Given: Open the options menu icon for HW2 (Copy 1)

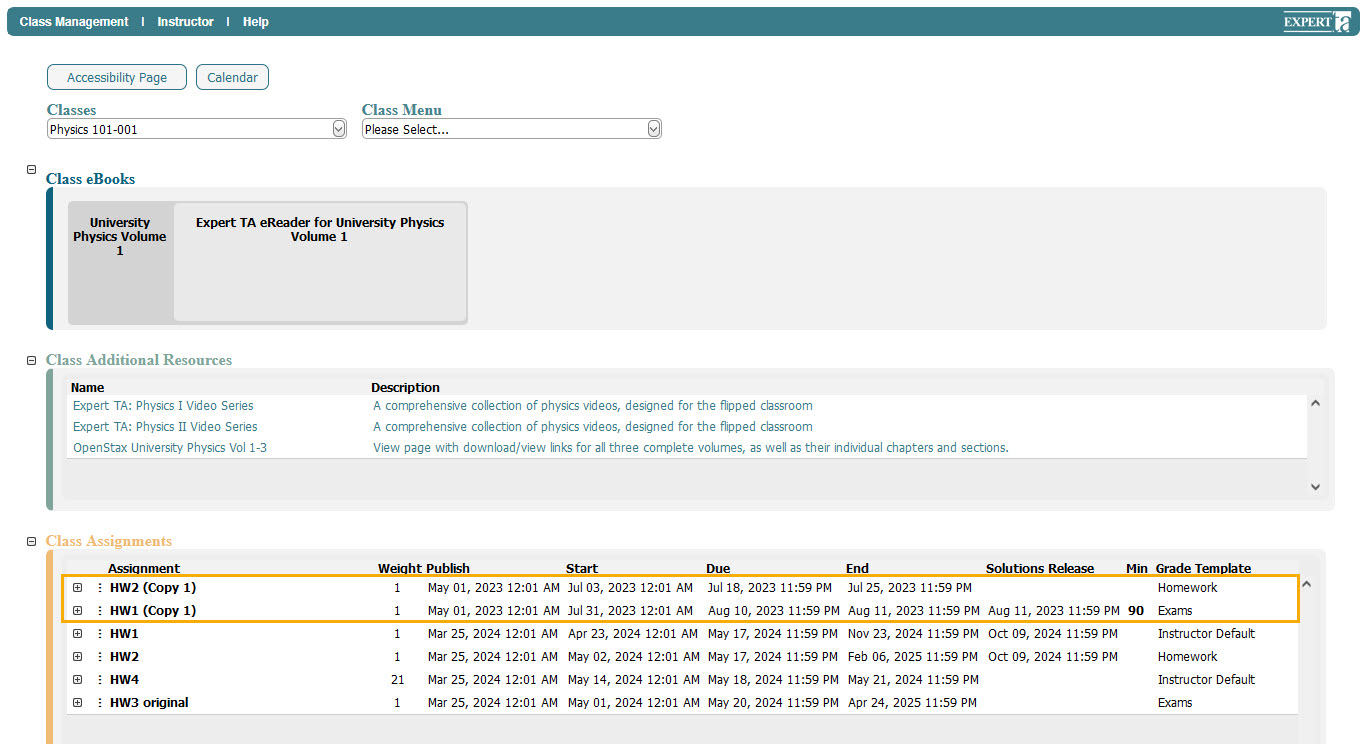Looking at the screenshot, I should [x=99, y=588].
